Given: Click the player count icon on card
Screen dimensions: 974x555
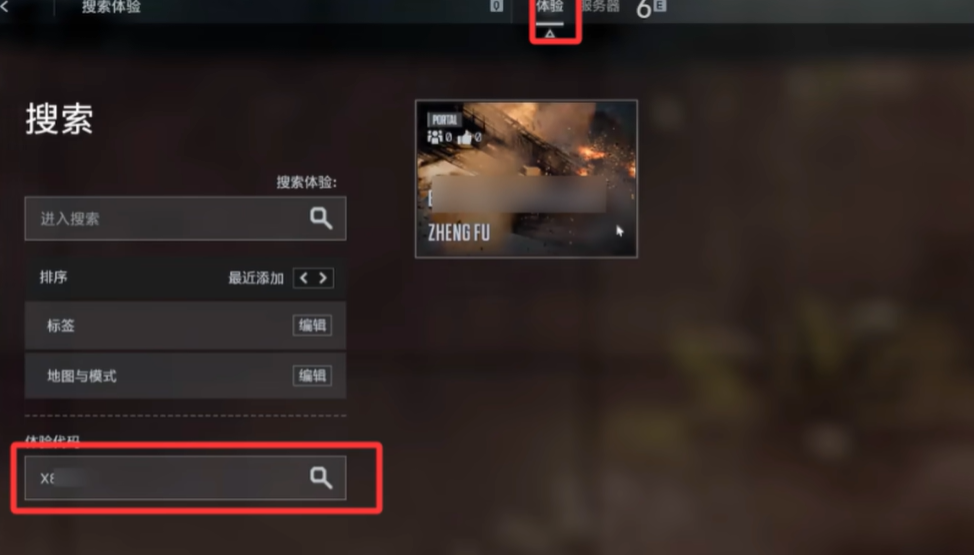Looking at the screenshot, I should pos(435,137).
